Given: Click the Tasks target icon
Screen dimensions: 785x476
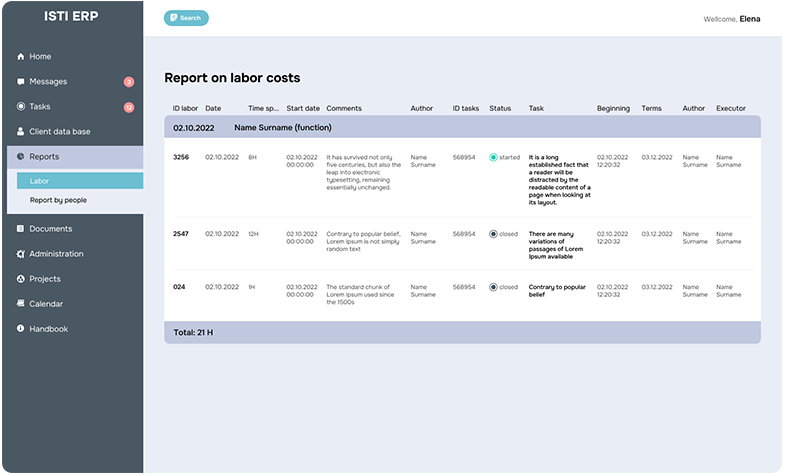Looking at the screenshot, I should click(x=21, y=107).
